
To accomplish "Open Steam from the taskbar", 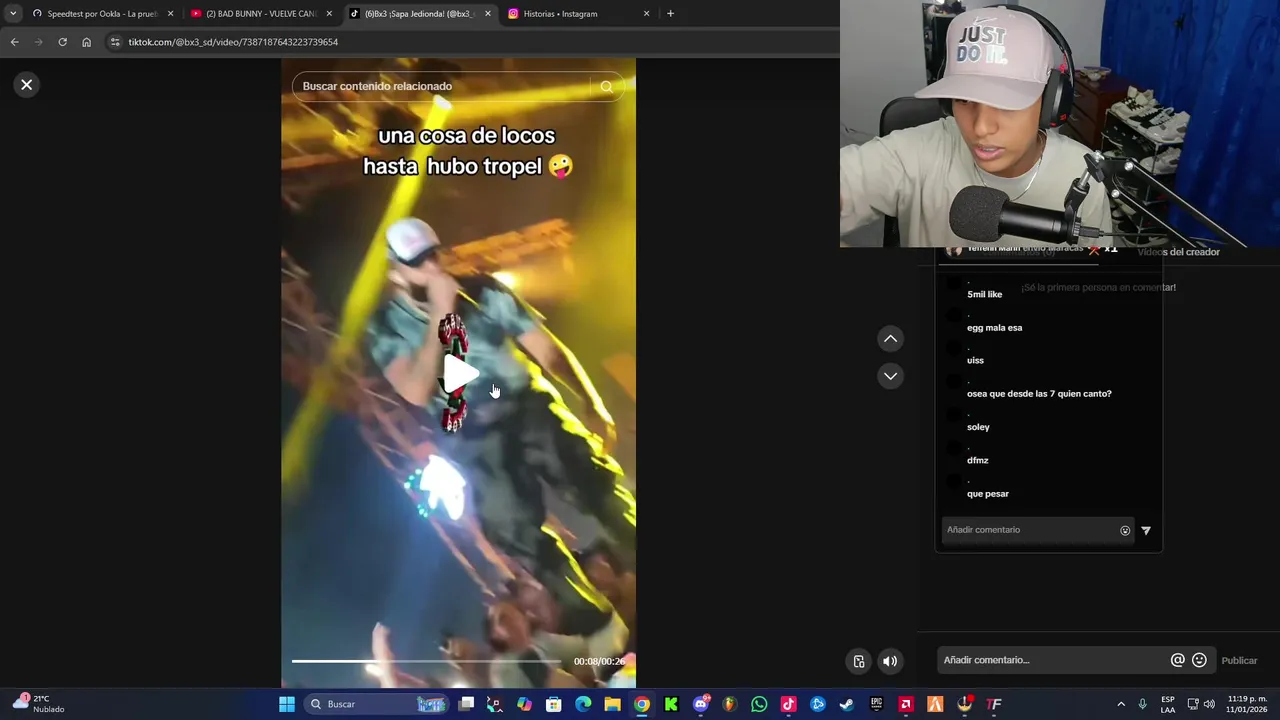I will tap(847, 704).
